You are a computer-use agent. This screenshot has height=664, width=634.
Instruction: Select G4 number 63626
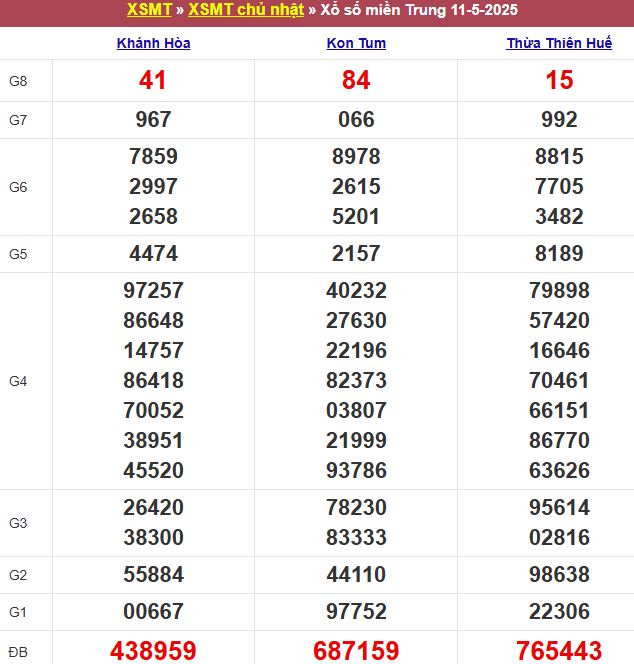(x=559, y=470)
